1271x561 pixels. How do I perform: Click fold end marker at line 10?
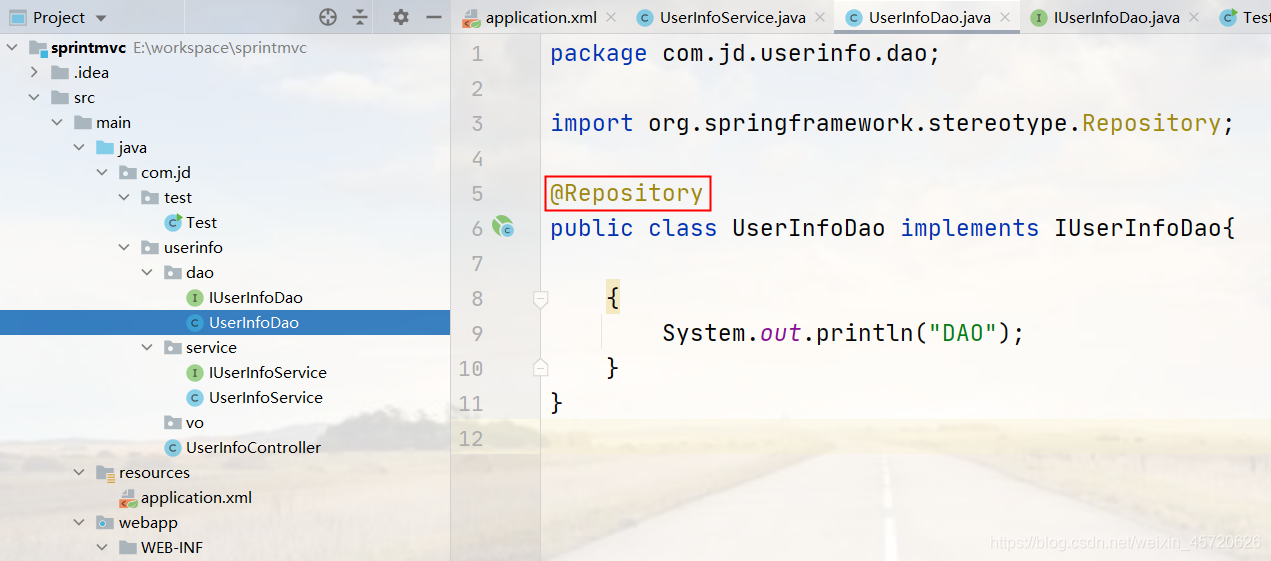[x=540, y=368]
